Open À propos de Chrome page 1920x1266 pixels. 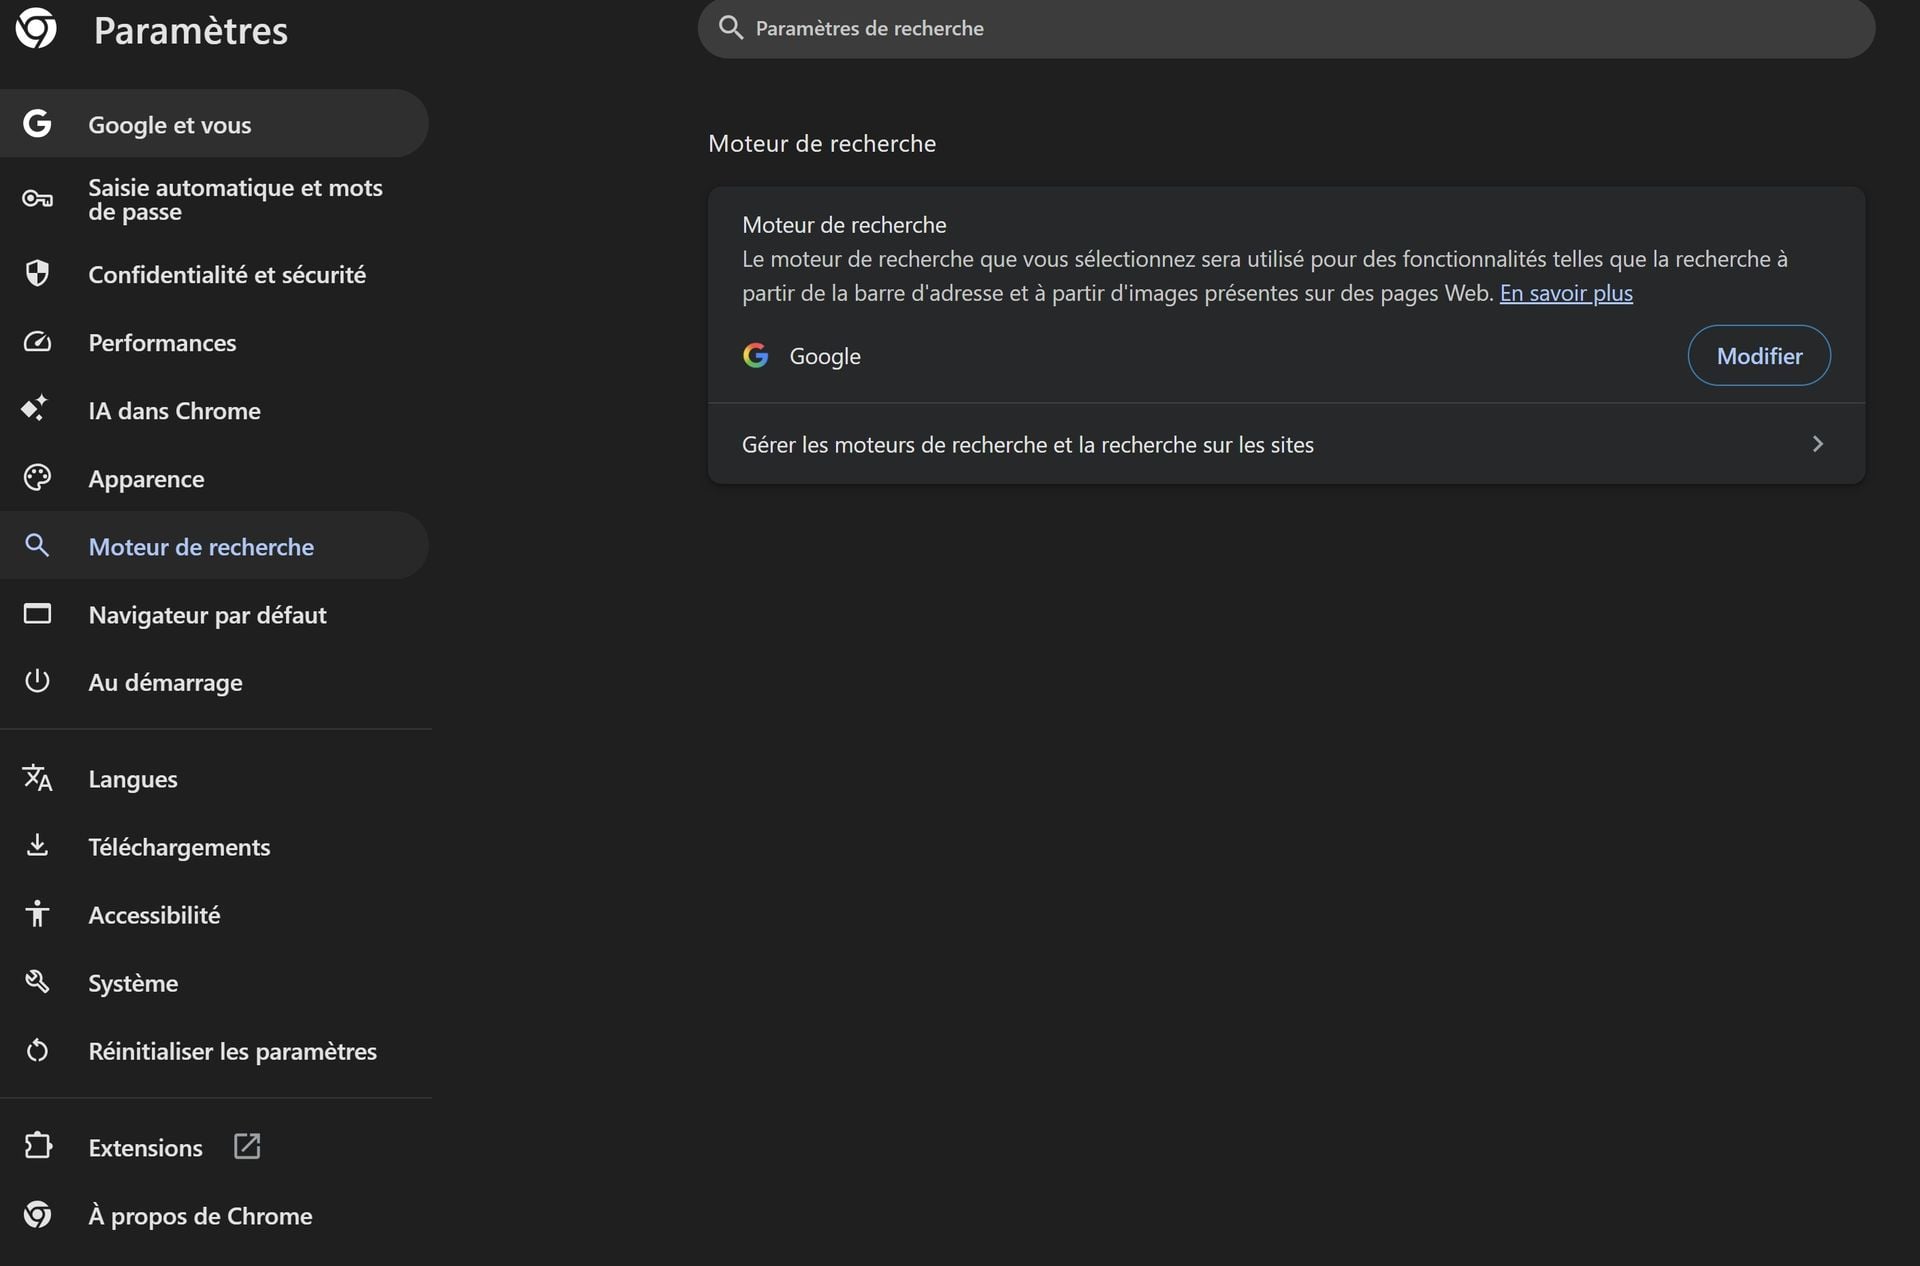point(214,1215)
